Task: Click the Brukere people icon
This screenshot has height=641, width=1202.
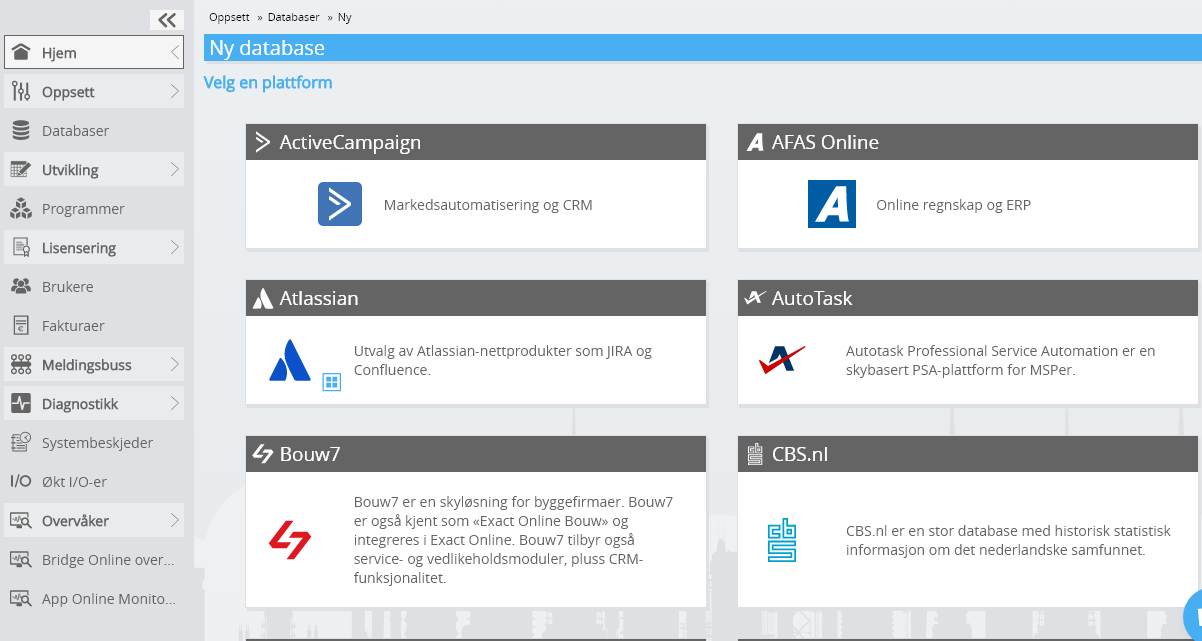Action: tap(21, 287)
